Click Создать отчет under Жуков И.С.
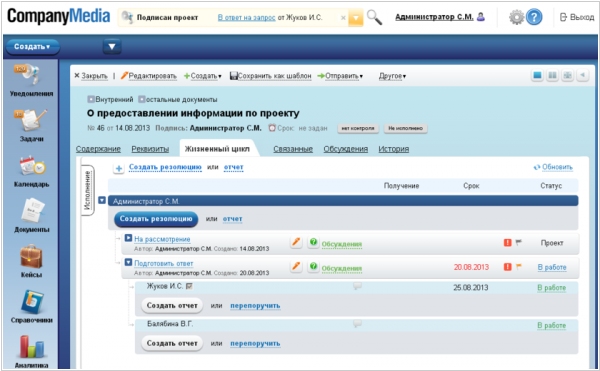The width and height of the screenshot is (600, 371). tap(172, 306)
